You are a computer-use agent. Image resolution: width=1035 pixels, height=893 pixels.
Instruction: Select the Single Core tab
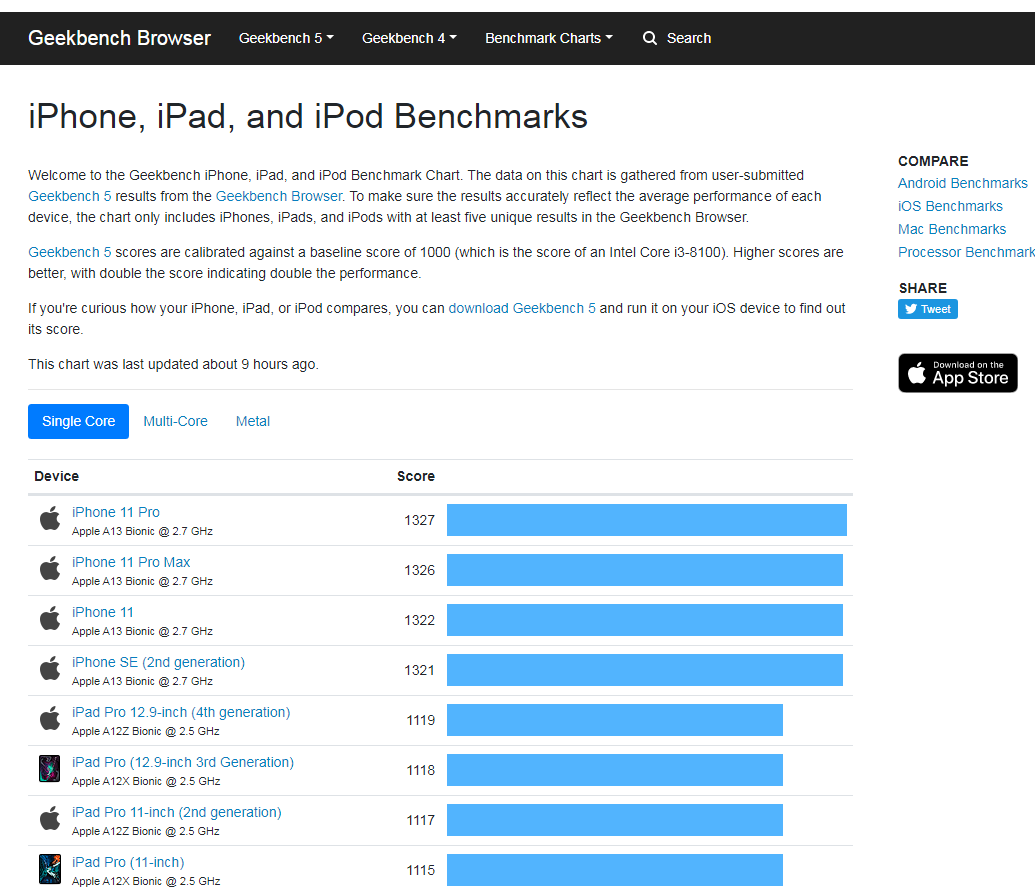coord(79,421)
